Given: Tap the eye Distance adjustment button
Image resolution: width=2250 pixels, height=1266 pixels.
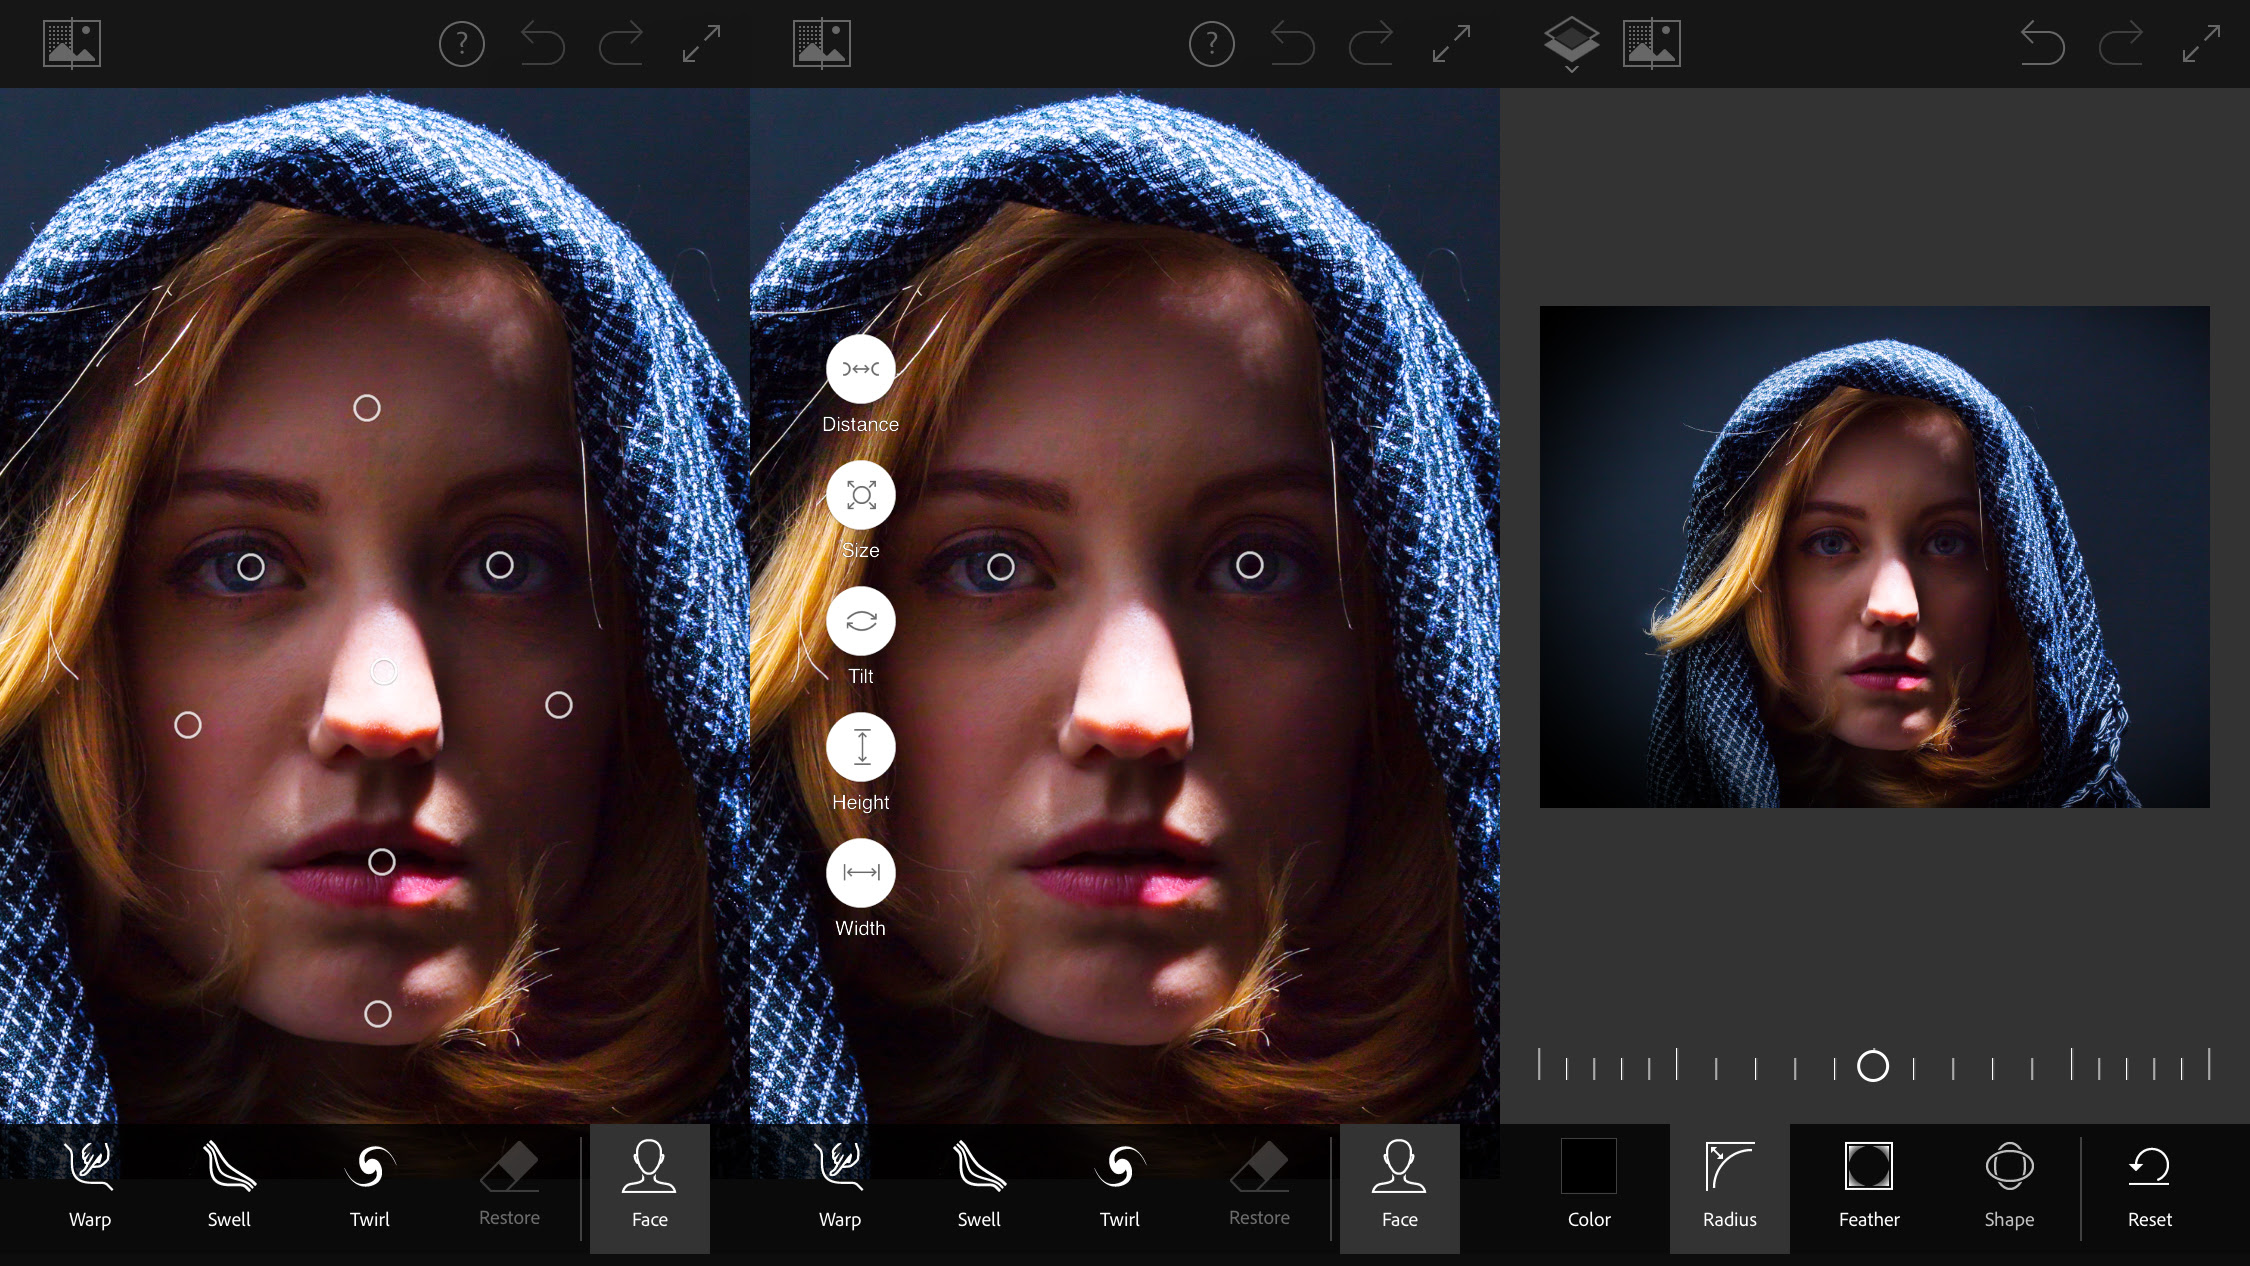Looking at the screenshot, I should click(860, 369).
